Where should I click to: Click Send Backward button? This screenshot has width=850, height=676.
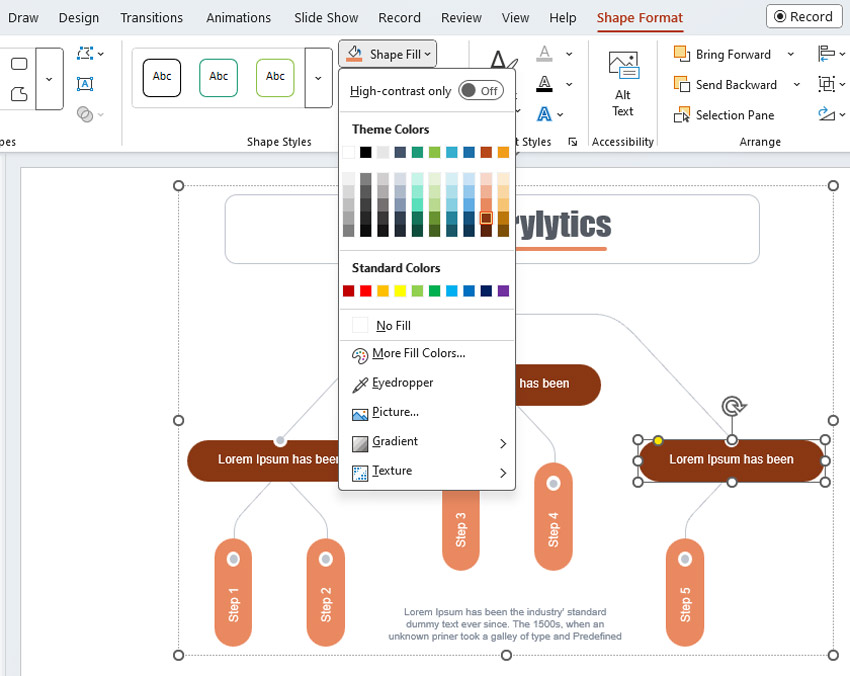tap(725, 85)
